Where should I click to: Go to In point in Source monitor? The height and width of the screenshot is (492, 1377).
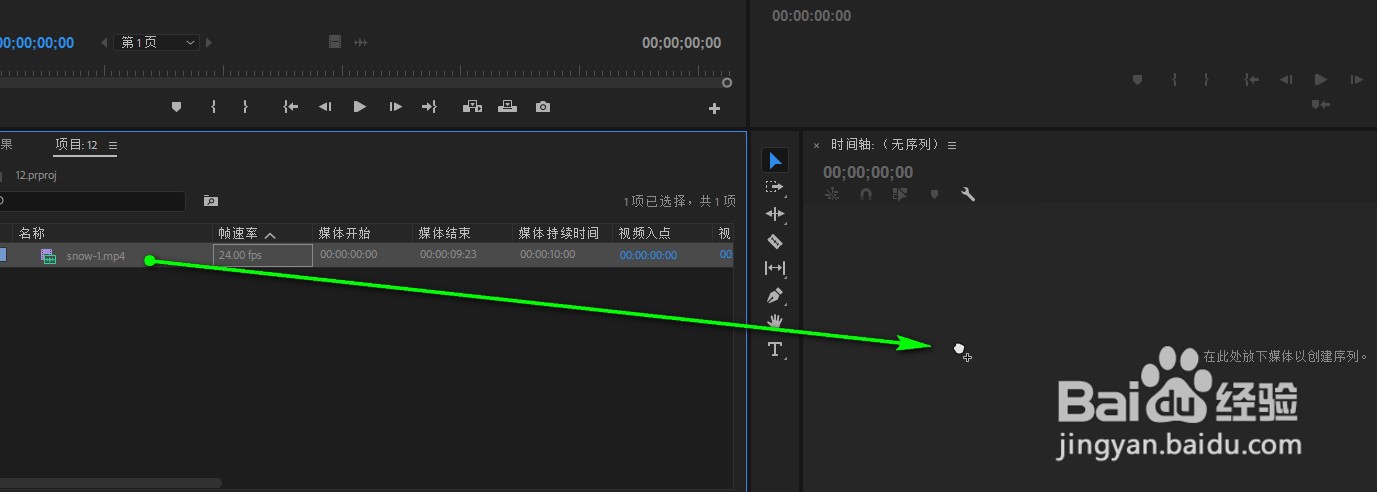pos(291,107)
